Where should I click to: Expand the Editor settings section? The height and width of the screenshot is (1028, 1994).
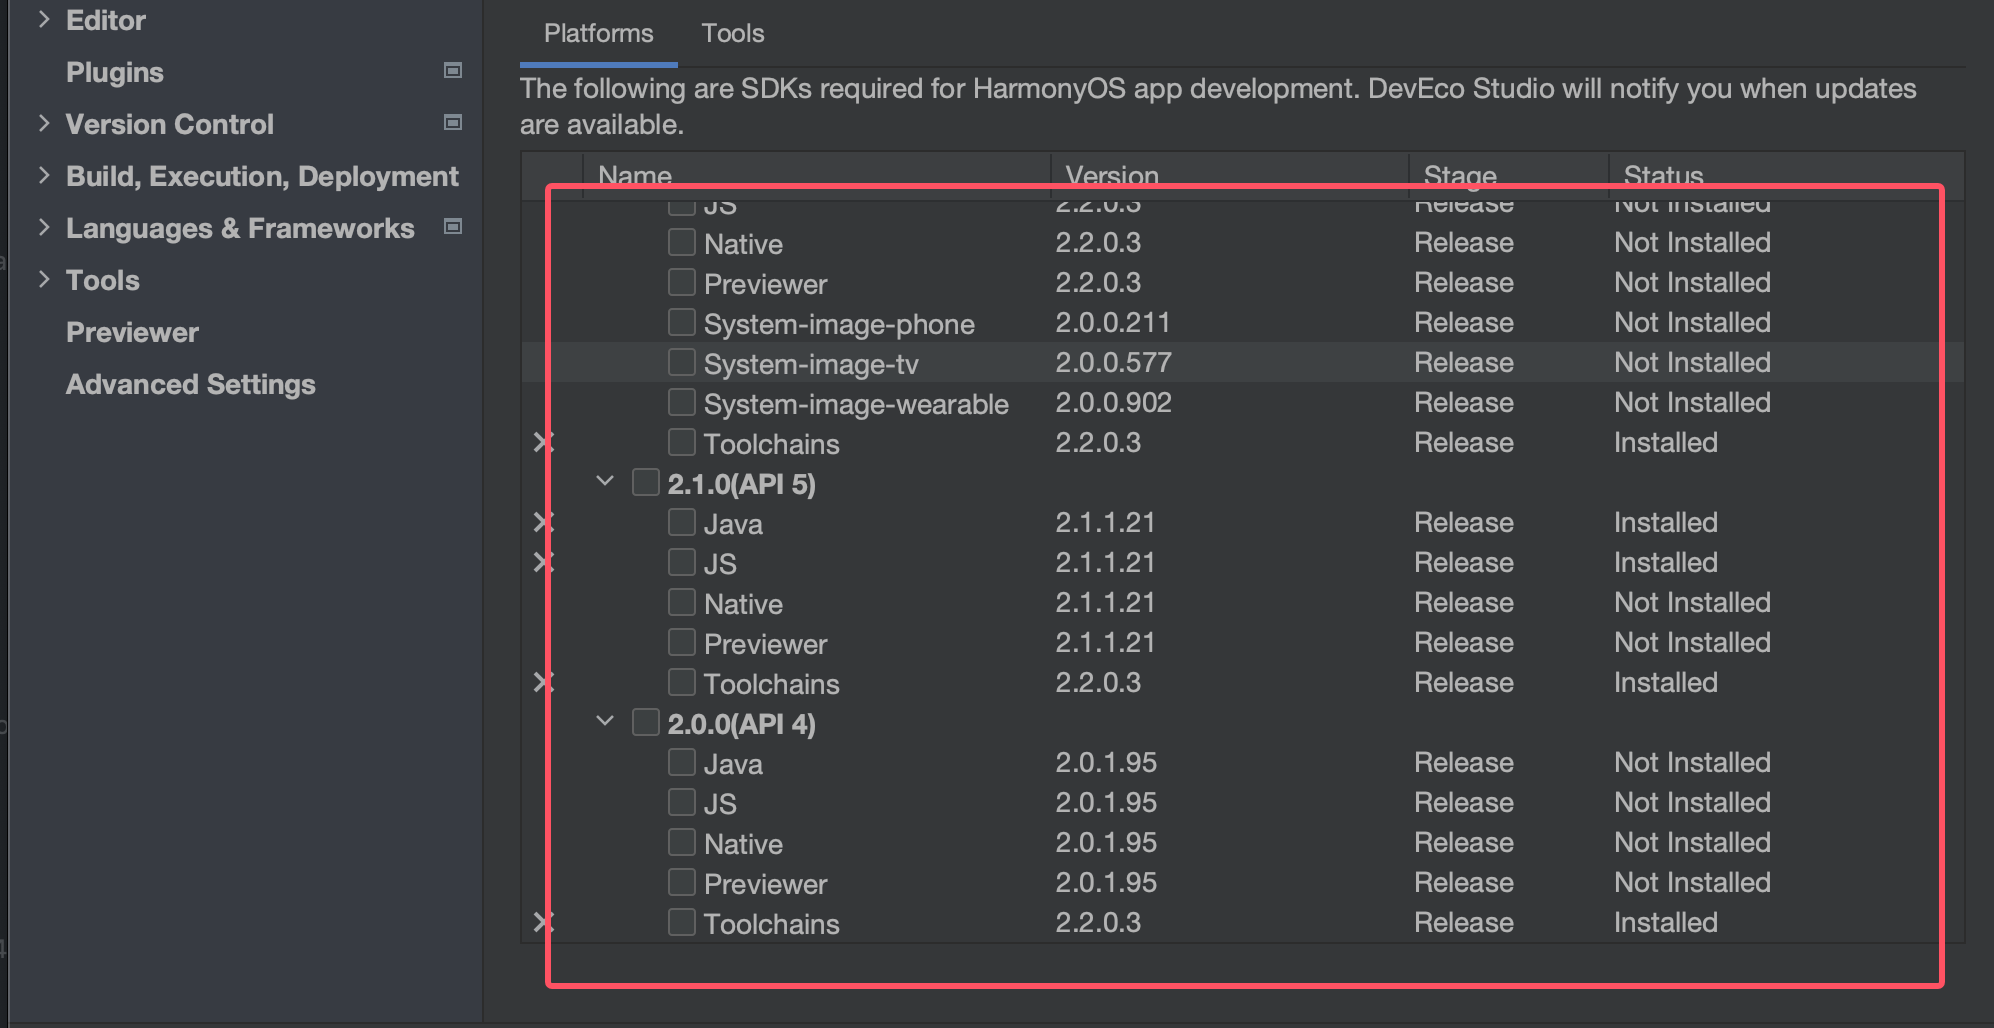pos(43,19)
